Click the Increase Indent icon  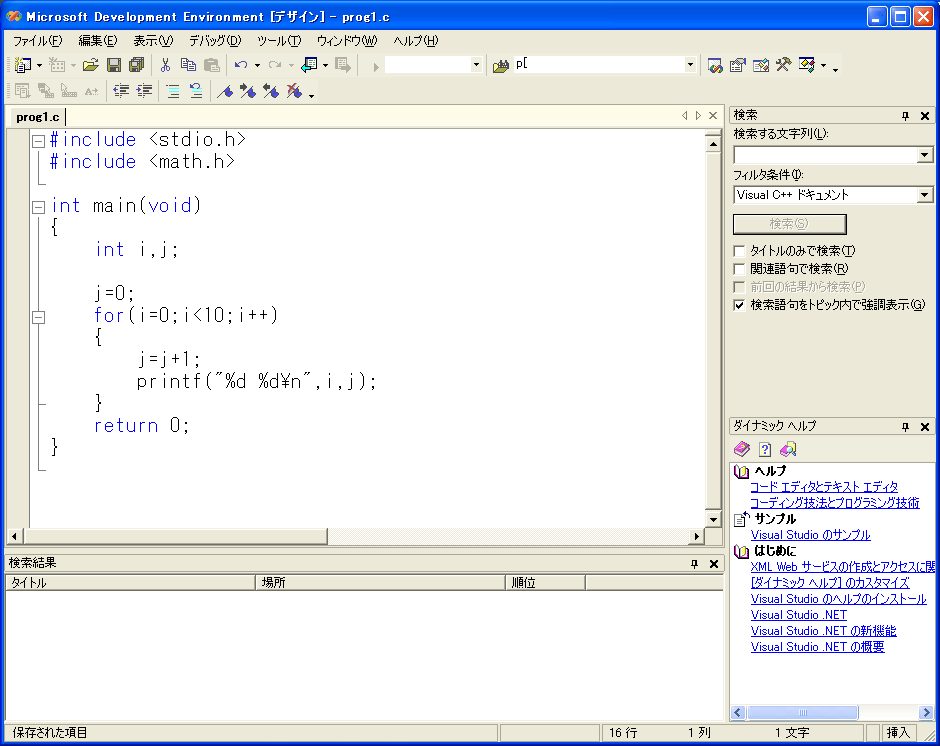[144, 91]
